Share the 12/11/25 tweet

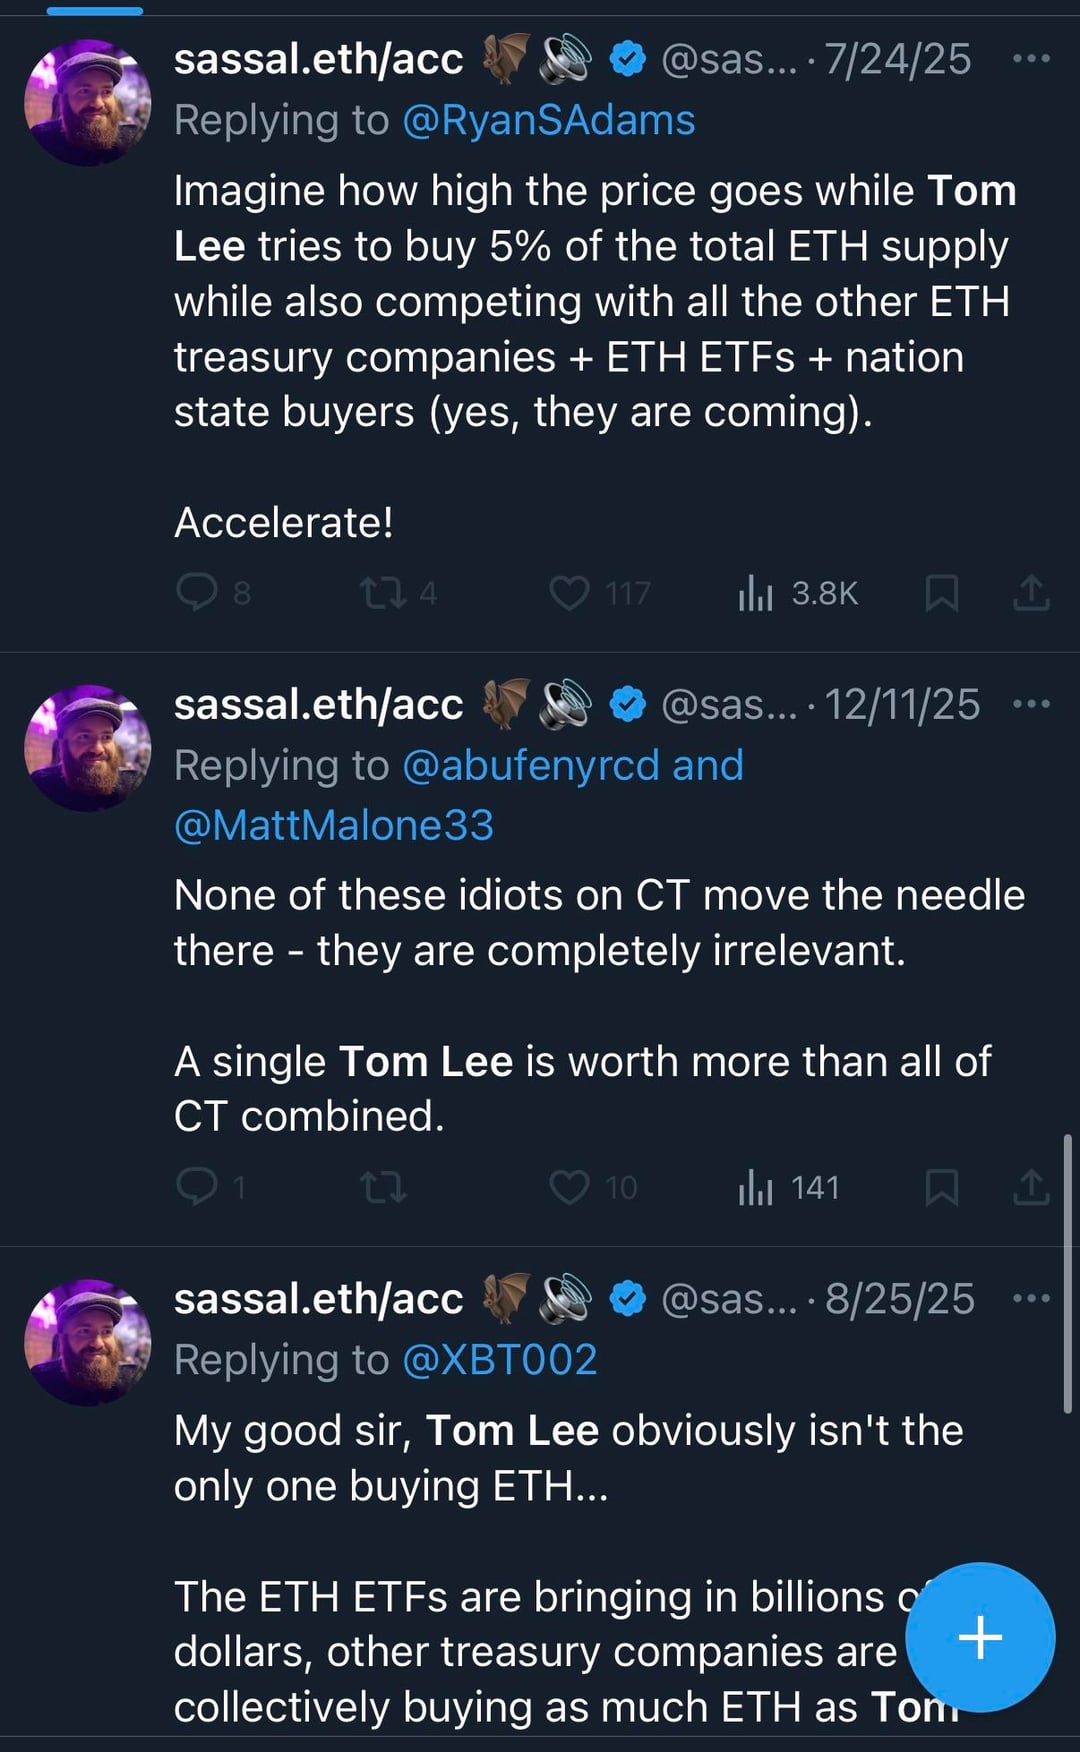(1031, 1187)
